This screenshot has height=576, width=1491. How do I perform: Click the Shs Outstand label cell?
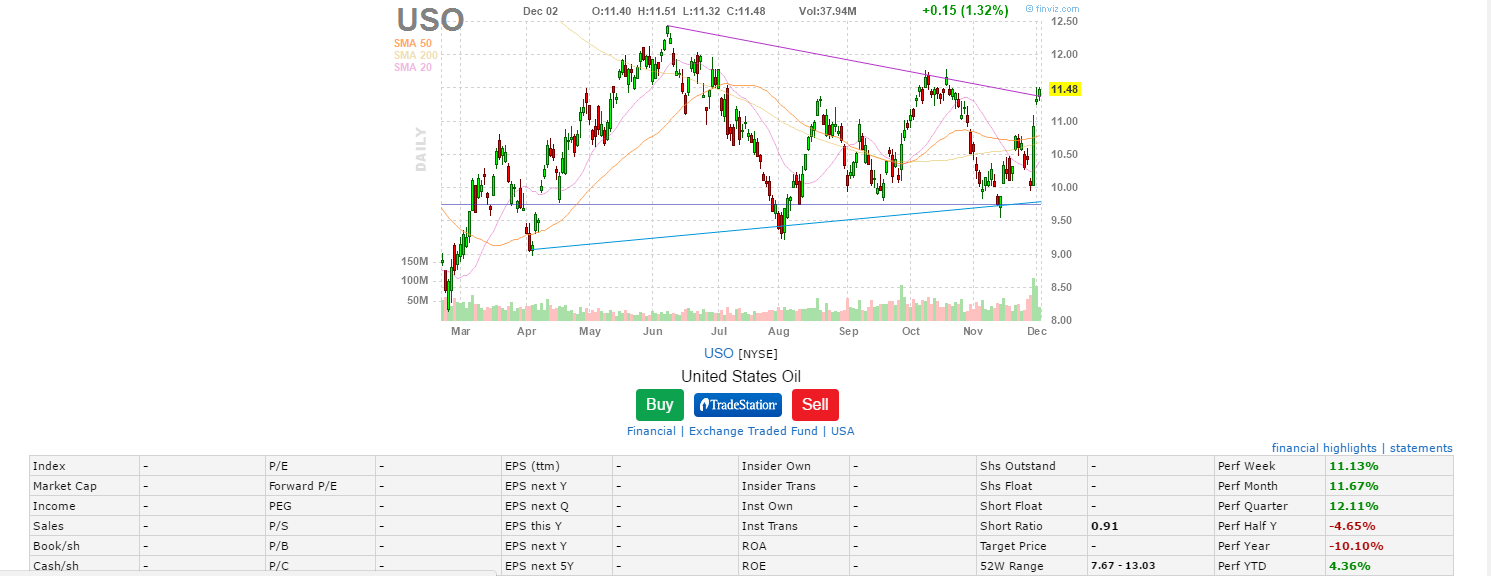pos(1032,466)
